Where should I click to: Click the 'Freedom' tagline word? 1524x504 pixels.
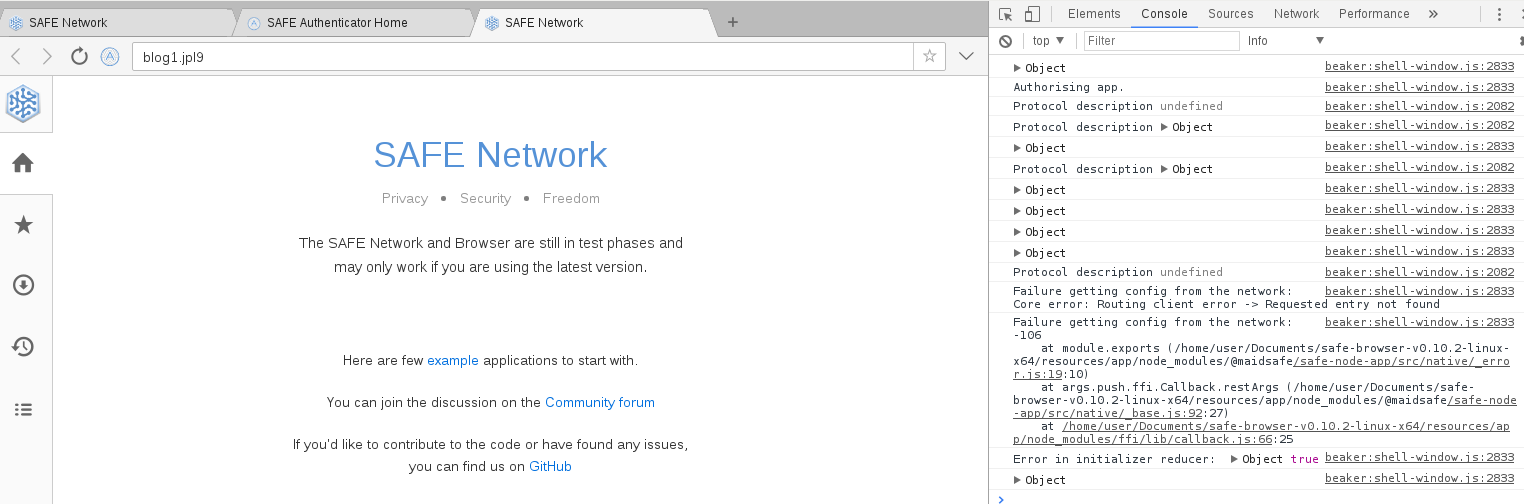(x=571, y=198)
